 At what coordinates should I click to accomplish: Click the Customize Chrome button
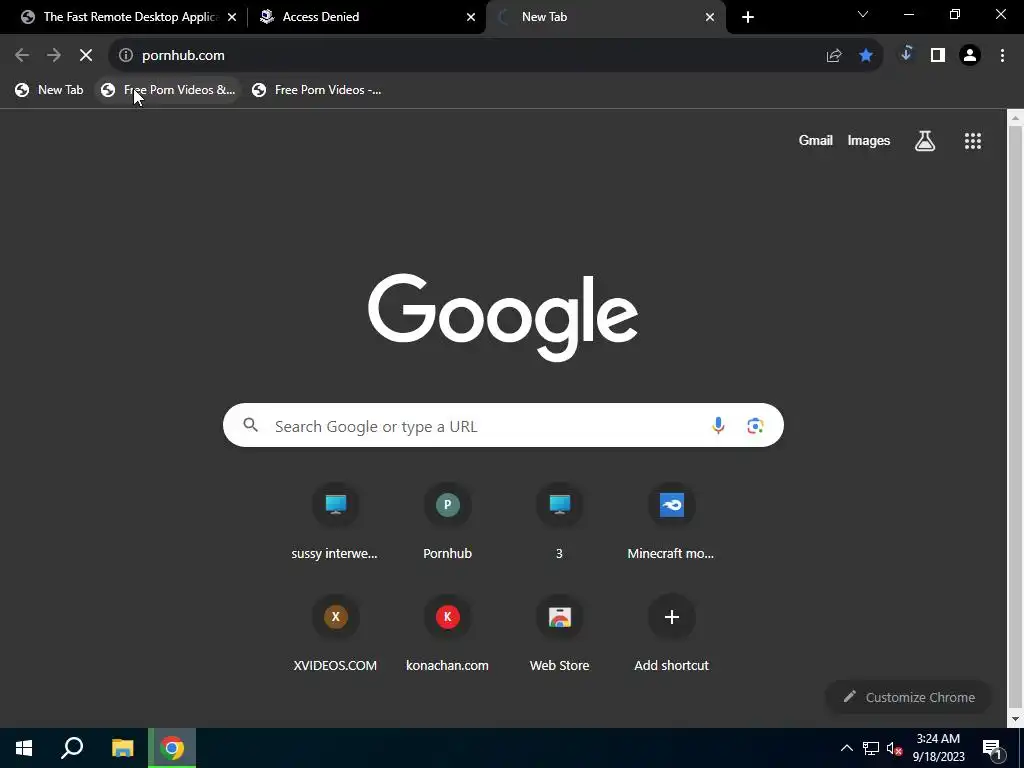point(908,697)
